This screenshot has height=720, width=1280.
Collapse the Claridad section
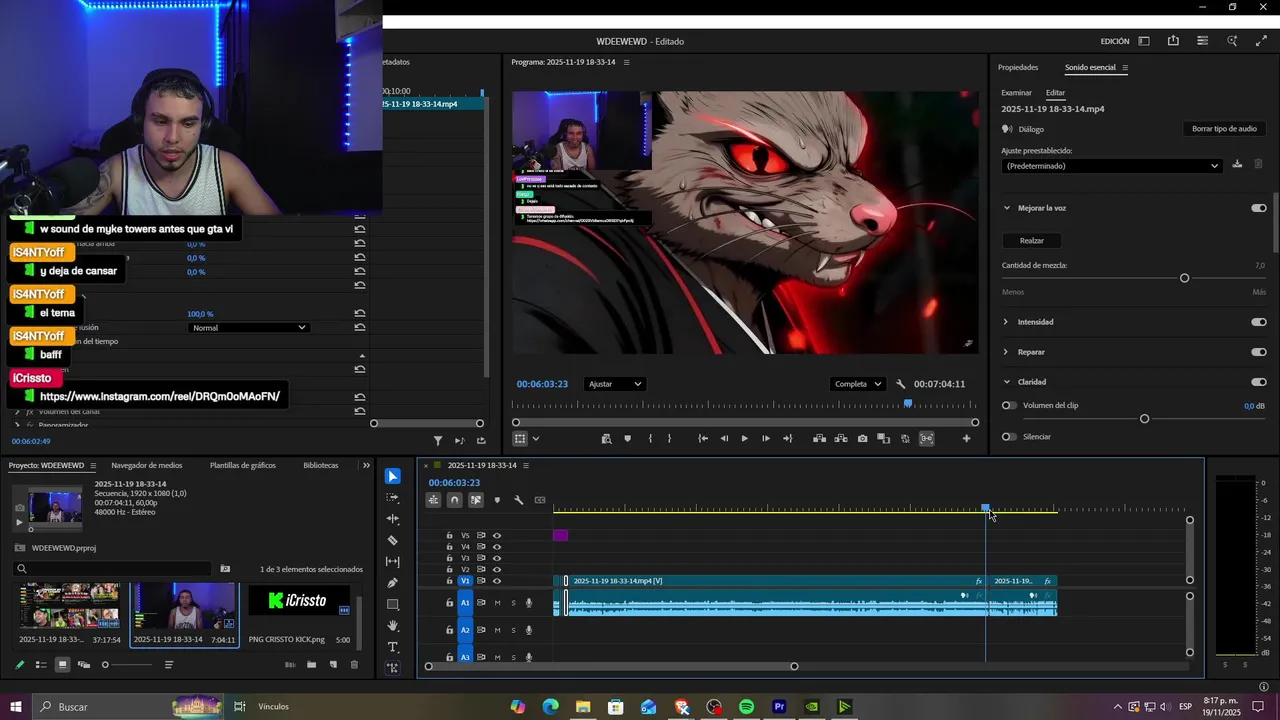coord(1006,382)
